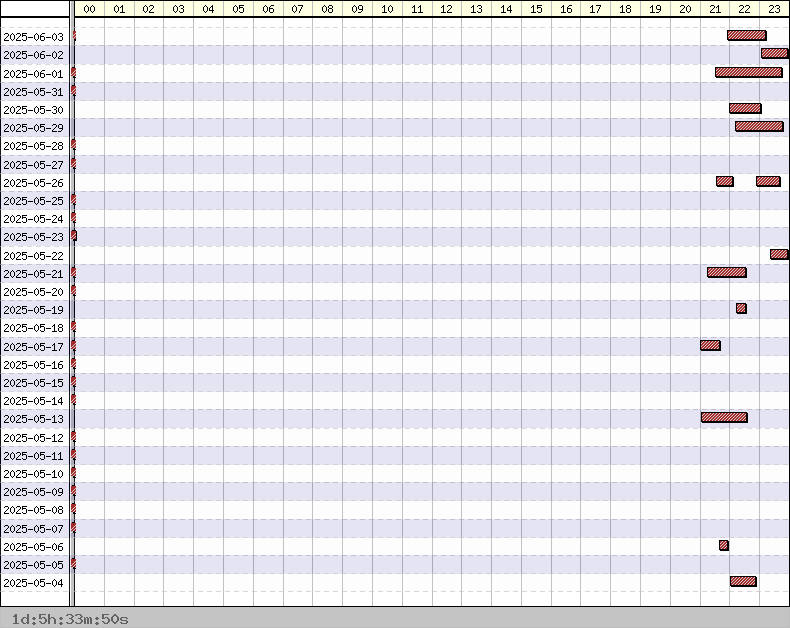Image resolution: width=790 pixels, height=628 pixels.
Task: Select the 2025-05-26 bar near hour 23
Action: 768,181
